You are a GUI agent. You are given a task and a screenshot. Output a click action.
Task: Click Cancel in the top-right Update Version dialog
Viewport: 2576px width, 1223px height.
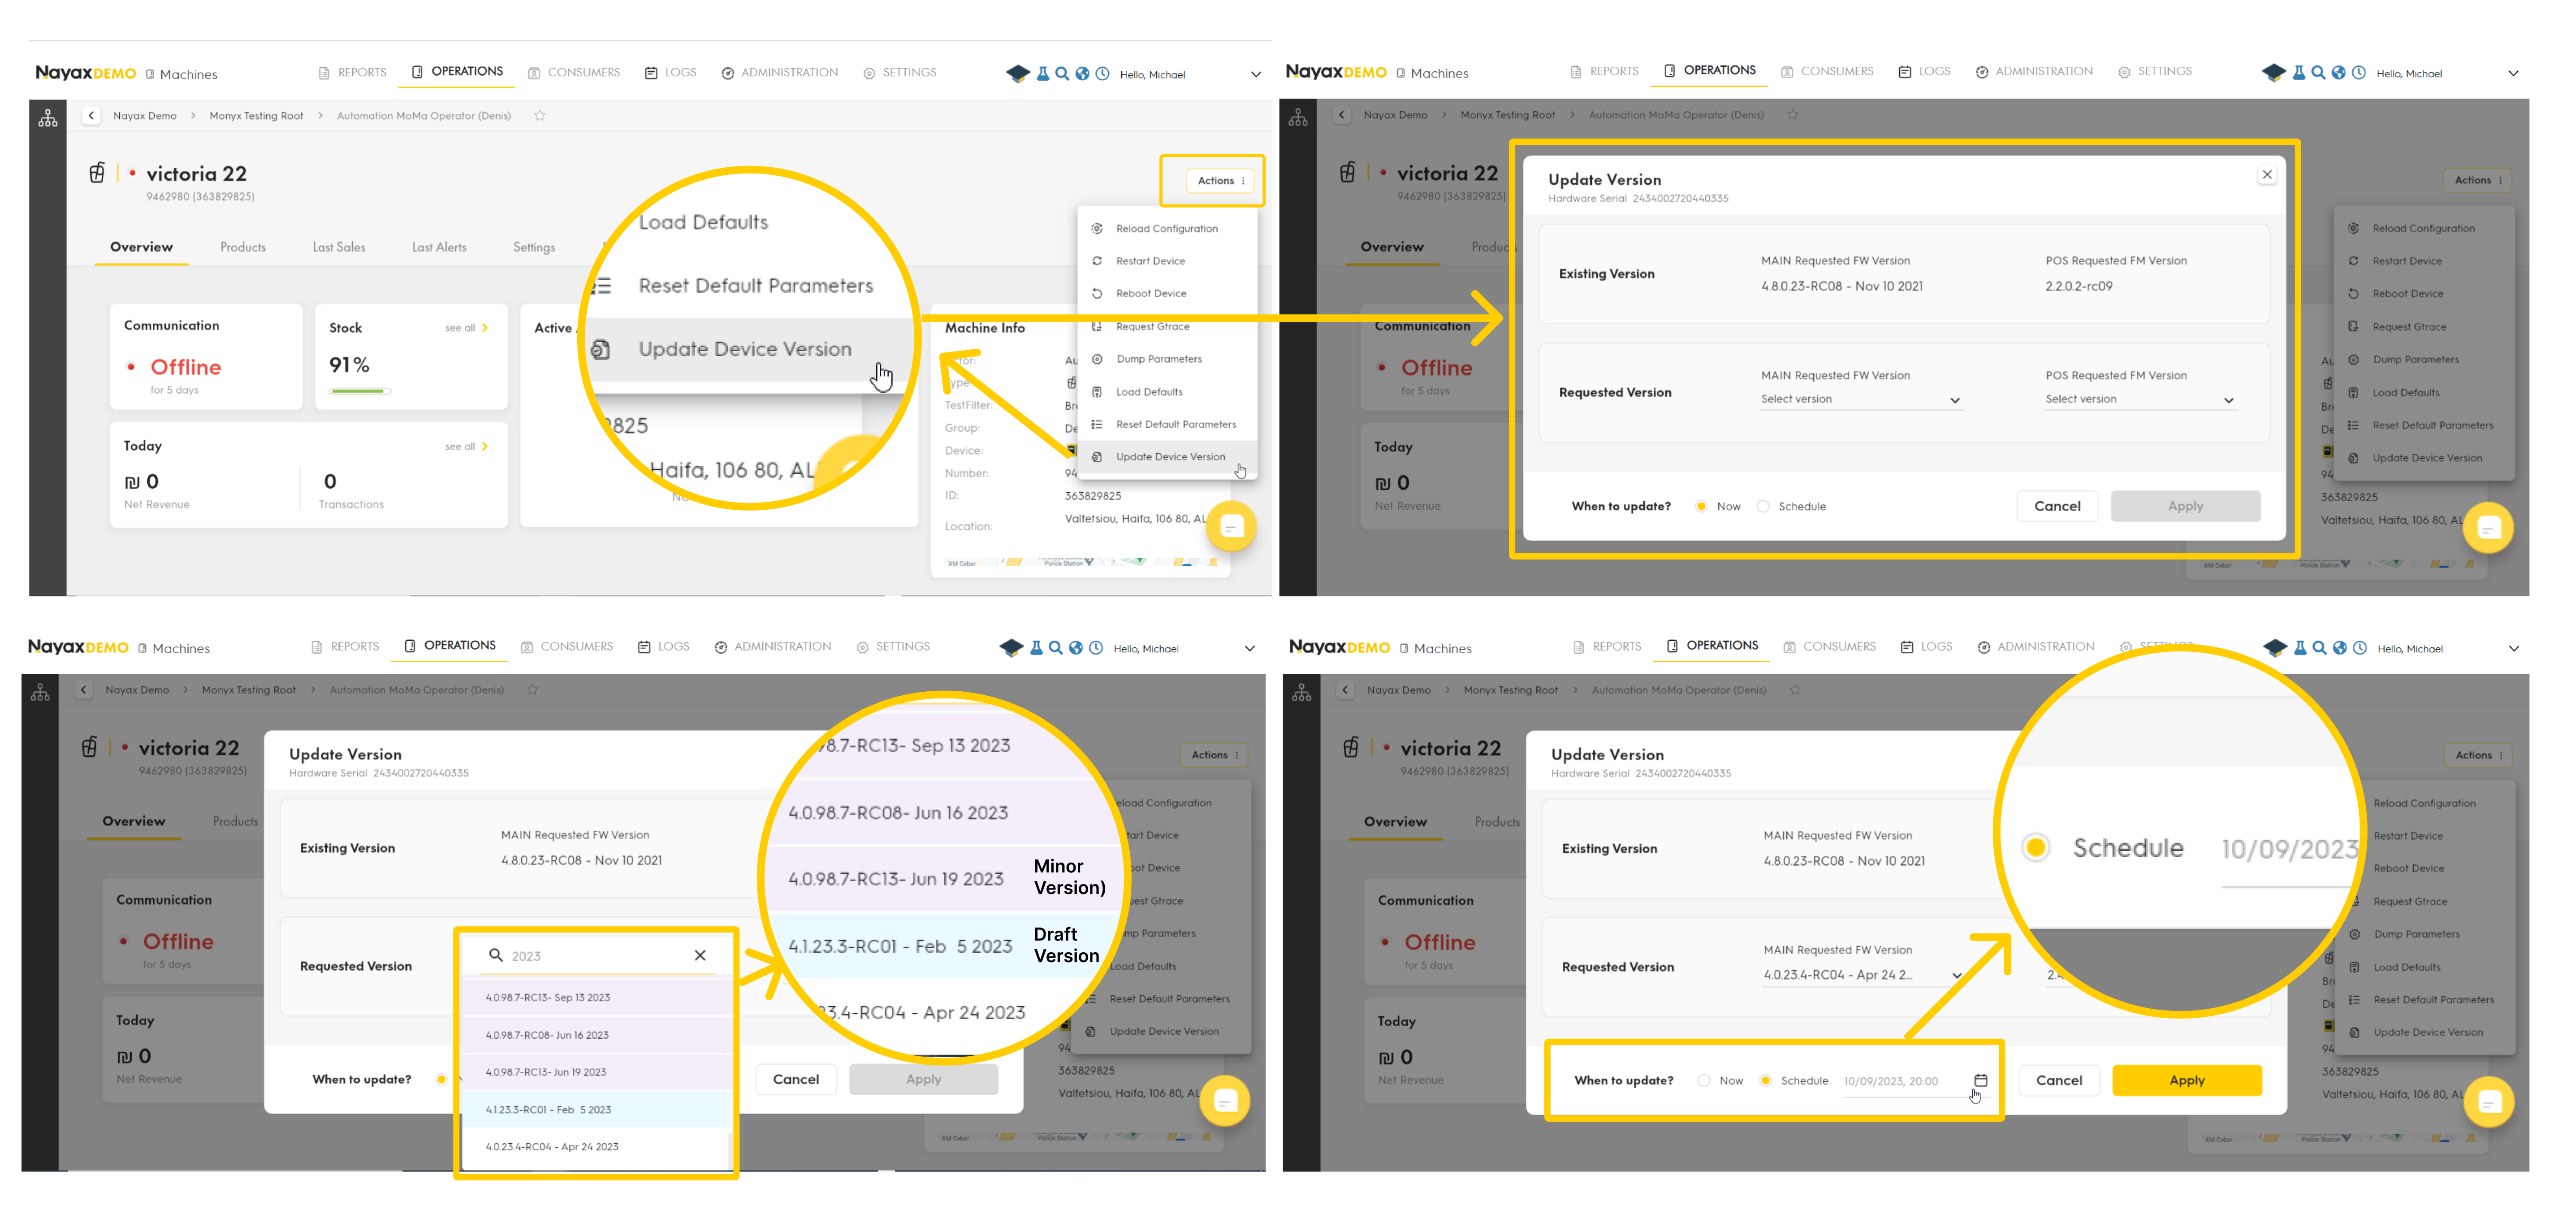point(2057,507)
